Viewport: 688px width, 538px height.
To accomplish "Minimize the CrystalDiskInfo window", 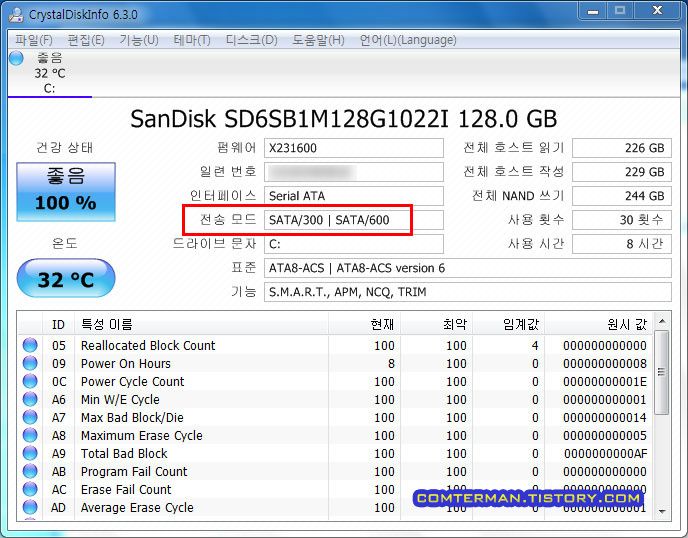I will pyautogui.click(x=593, y=11).
